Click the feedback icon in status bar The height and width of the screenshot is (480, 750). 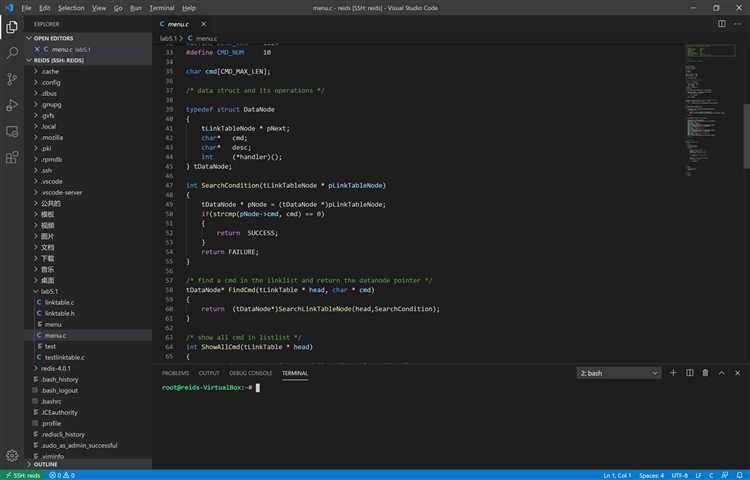(725, 475)
